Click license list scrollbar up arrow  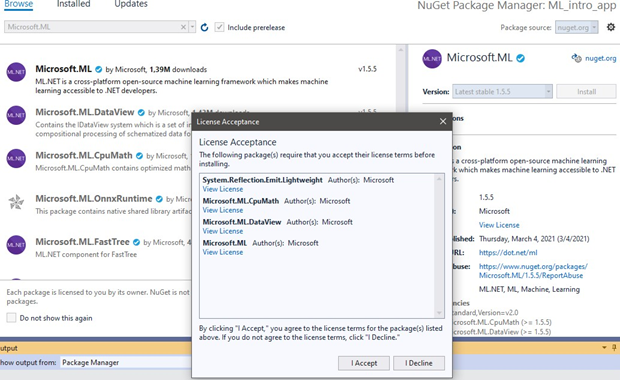click(439, 179)
